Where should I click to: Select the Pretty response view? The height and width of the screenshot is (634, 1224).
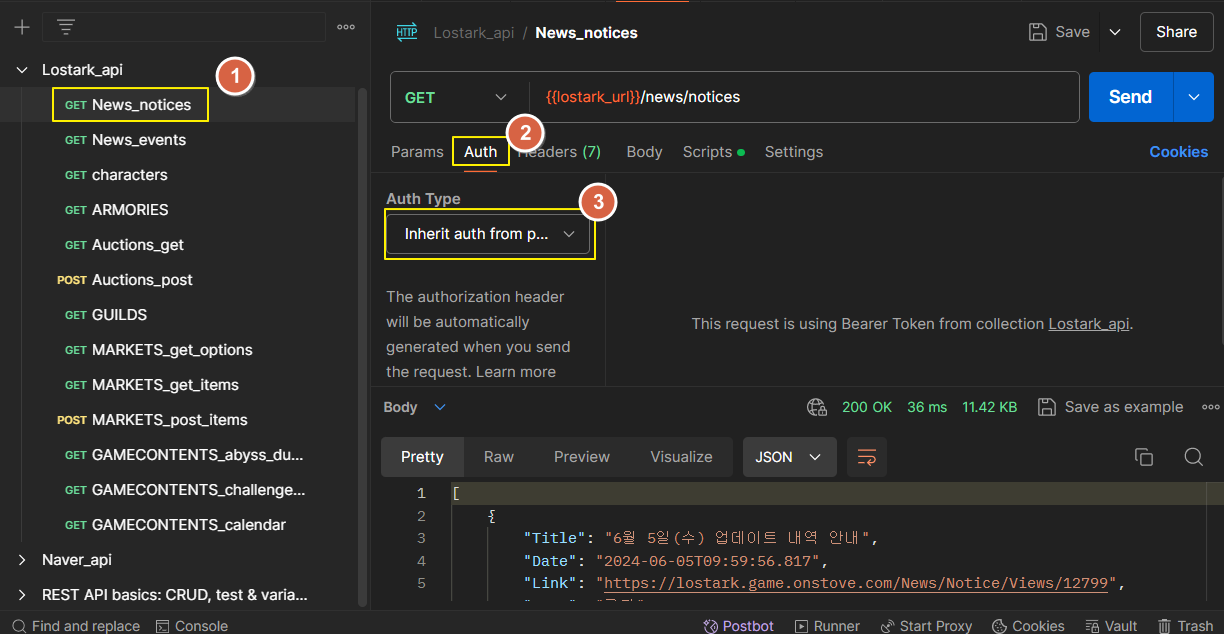pyautogui.click(x=422, y=457)
